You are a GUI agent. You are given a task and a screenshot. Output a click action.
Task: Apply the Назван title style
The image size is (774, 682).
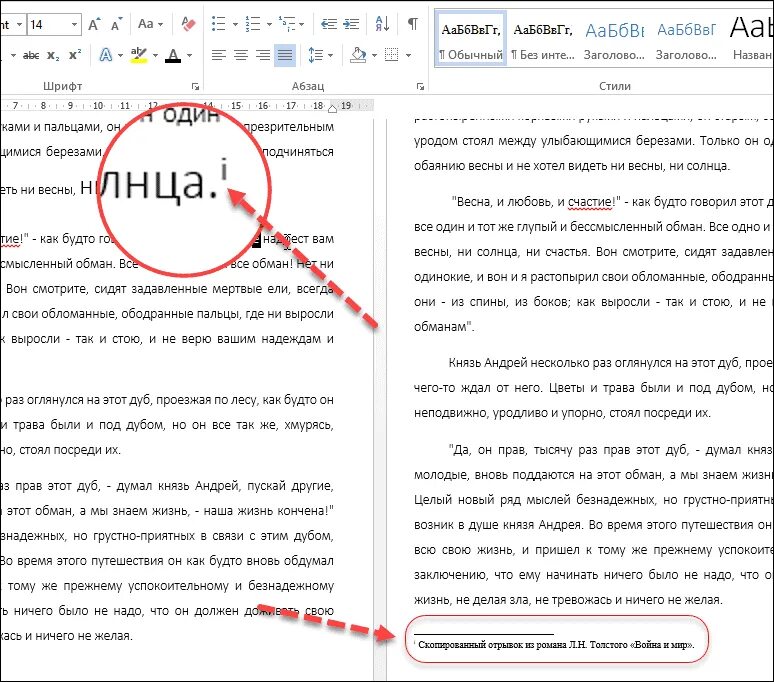[750, 40]
